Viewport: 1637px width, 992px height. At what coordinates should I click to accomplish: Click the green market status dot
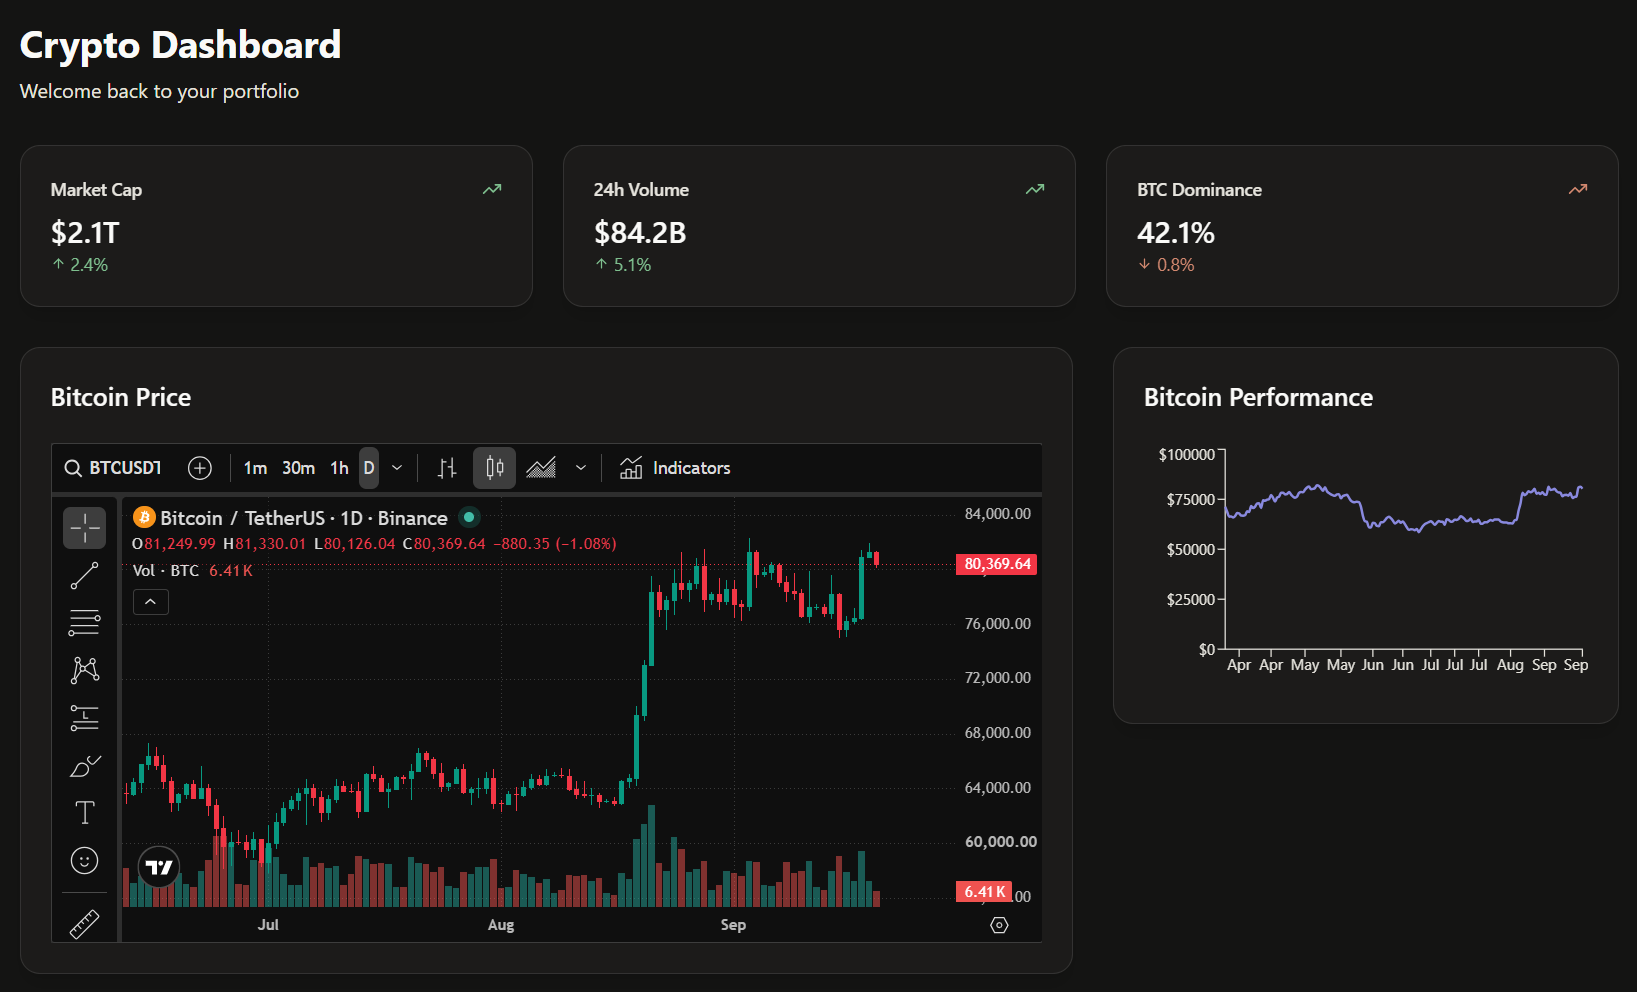pos(469,517)
